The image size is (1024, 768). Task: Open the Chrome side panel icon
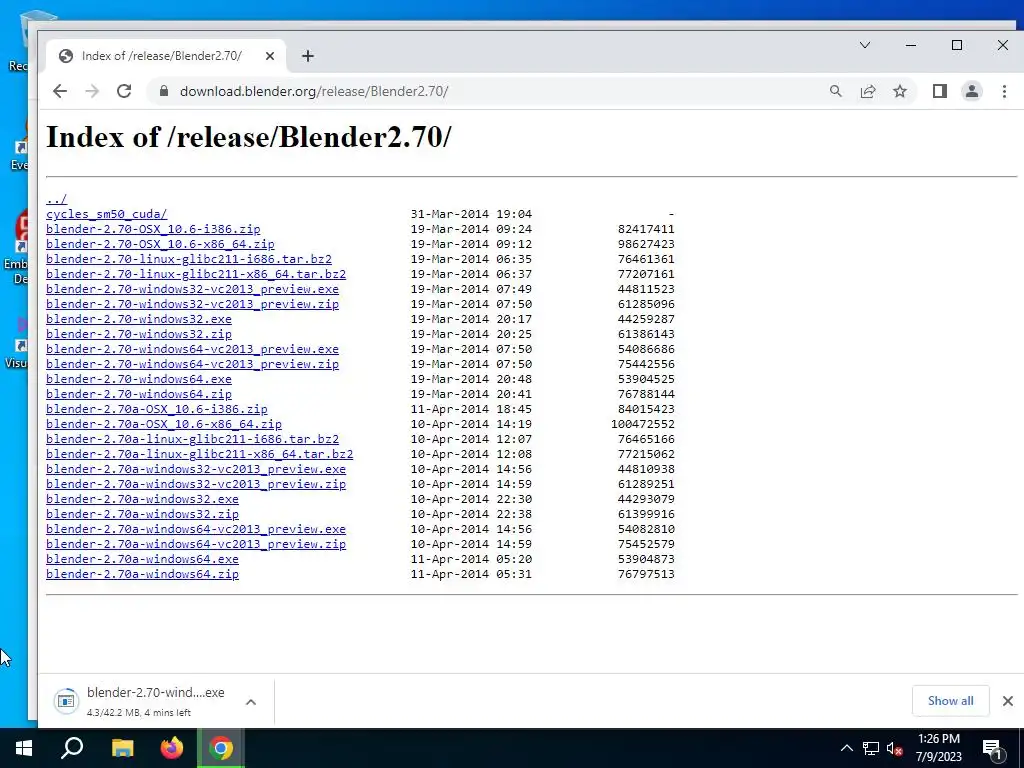coord(940,91)
